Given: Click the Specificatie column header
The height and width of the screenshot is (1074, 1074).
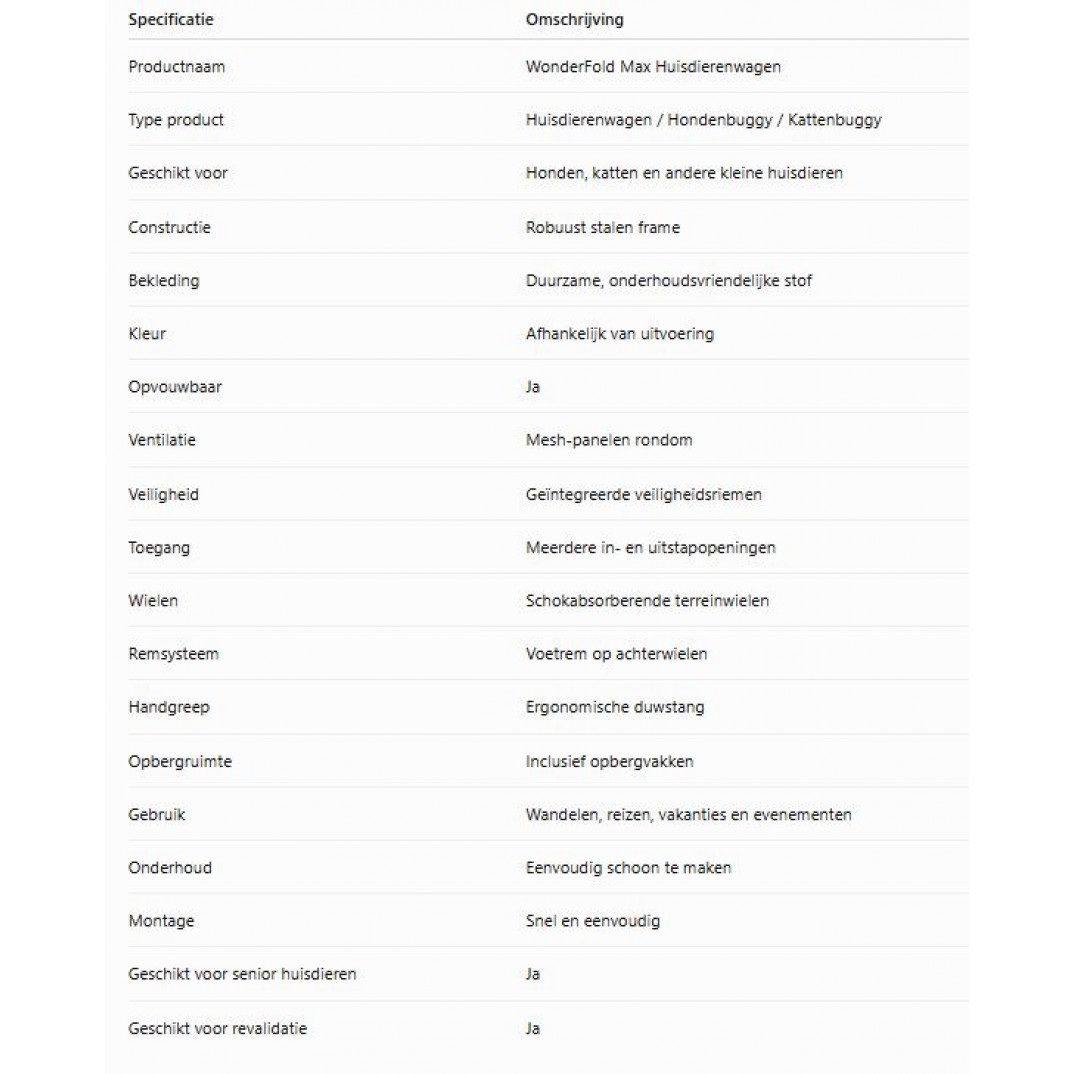Looking at the screenshot, I should 171,19.
